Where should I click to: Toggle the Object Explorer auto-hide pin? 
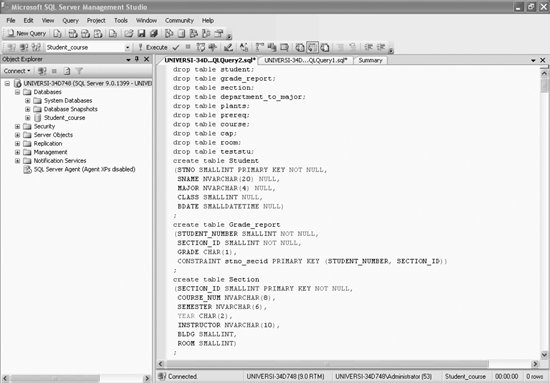coord(137,59)
